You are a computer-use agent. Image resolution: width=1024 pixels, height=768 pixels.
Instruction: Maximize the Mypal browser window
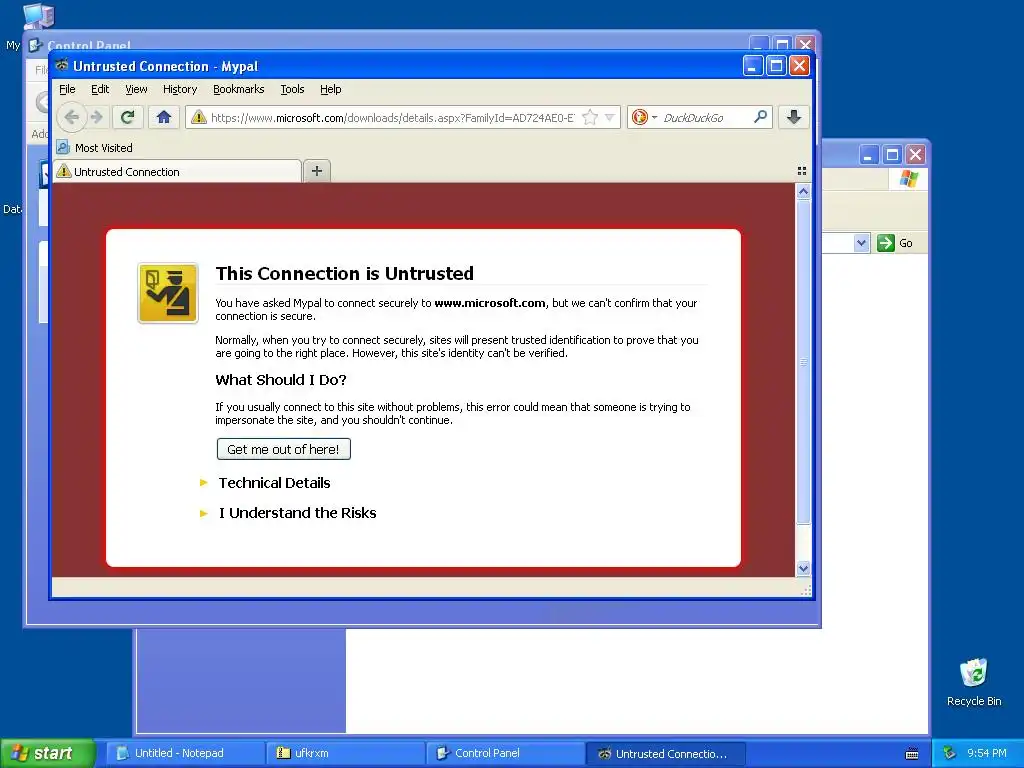[x=776, y=66]
